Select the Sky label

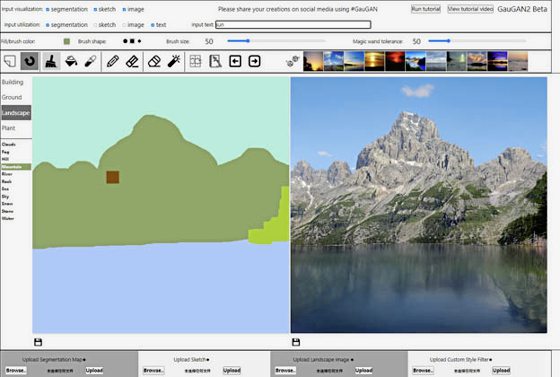[x=5, y=196]
